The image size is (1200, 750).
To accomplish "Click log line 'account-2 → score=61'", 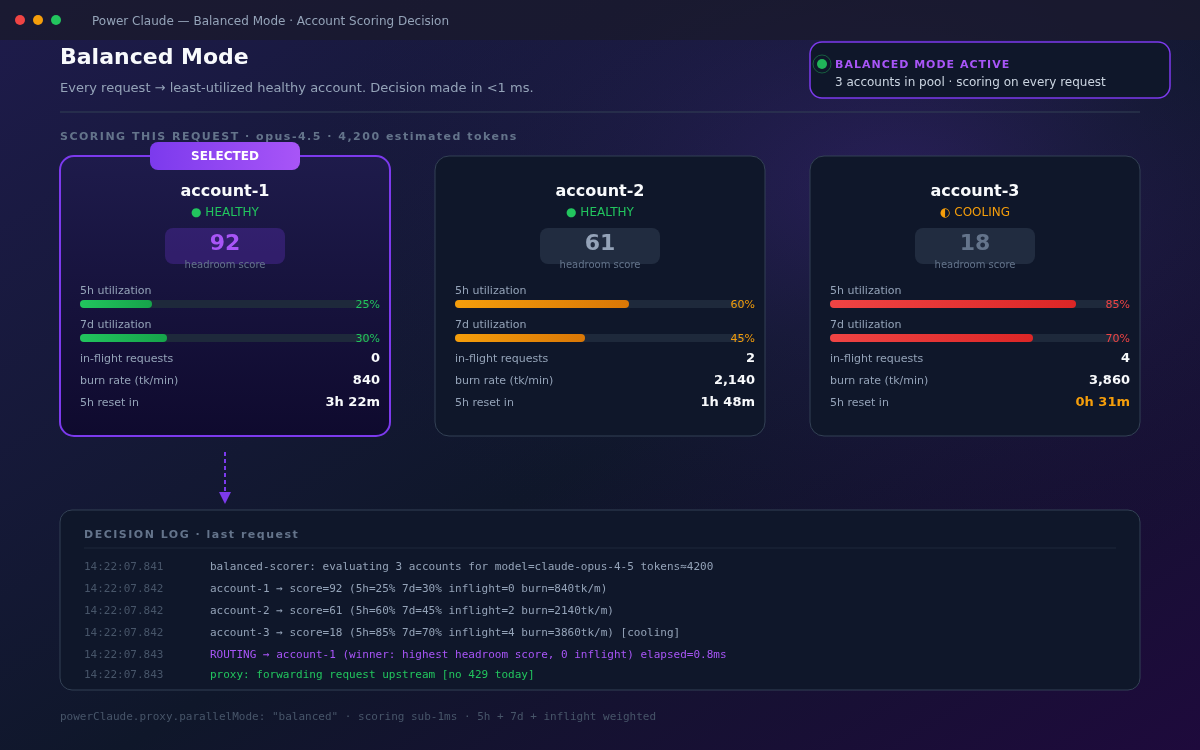I will click(x=411, y=610).
